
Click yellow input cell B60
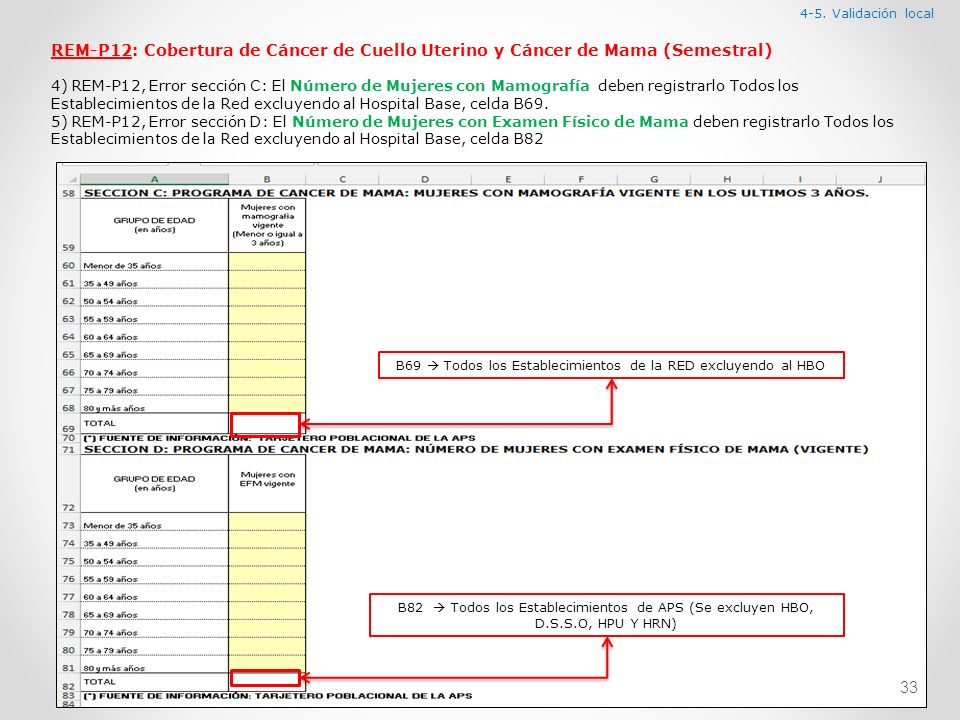point(267,262)
